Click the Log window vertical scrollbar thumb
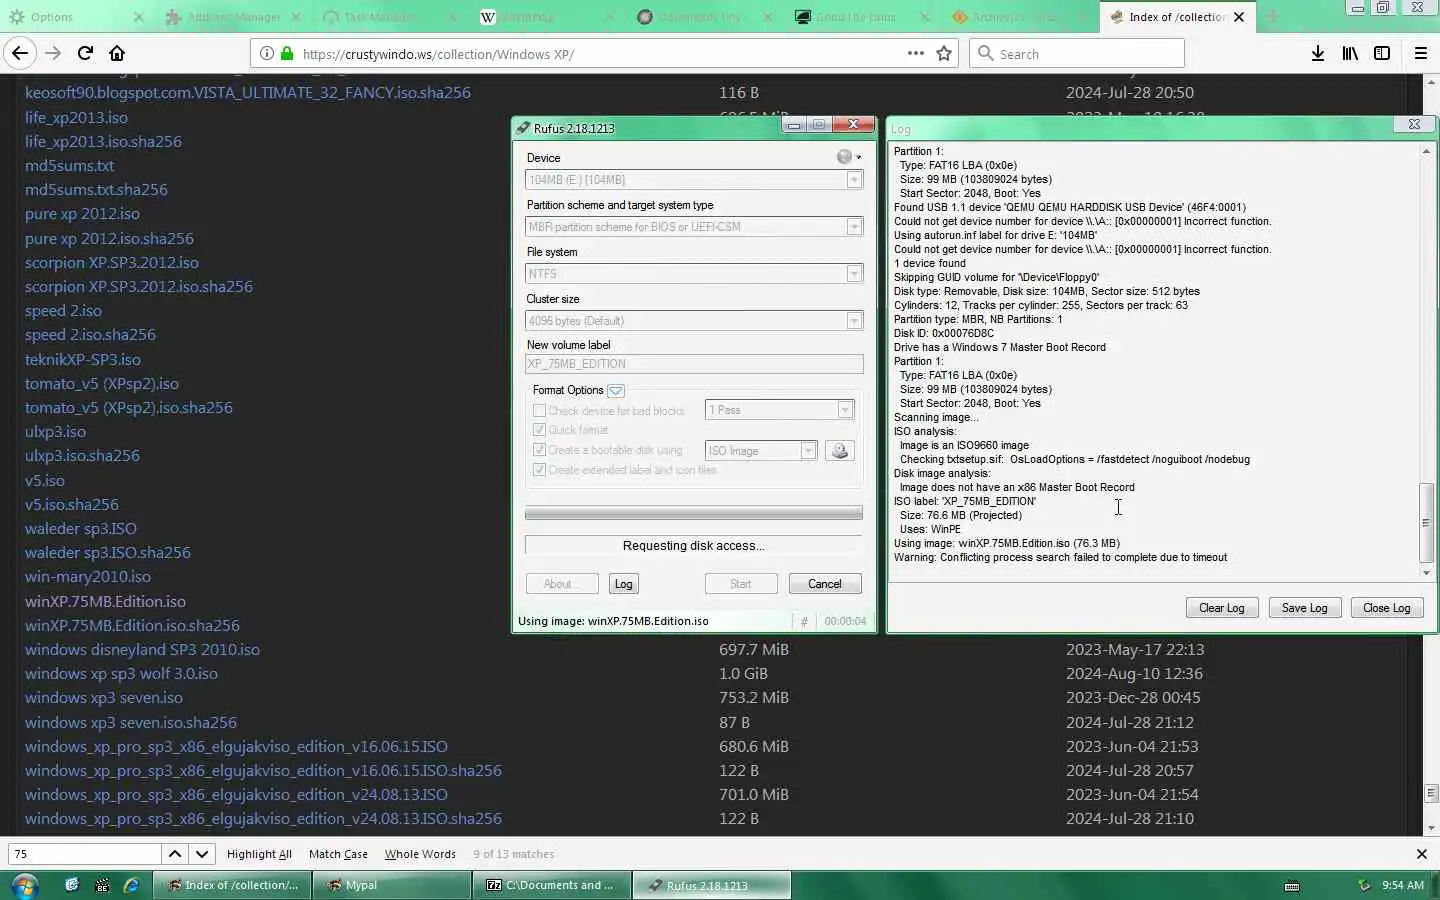The height and width of the screenshot is (900, 1440). [1426, 523]
